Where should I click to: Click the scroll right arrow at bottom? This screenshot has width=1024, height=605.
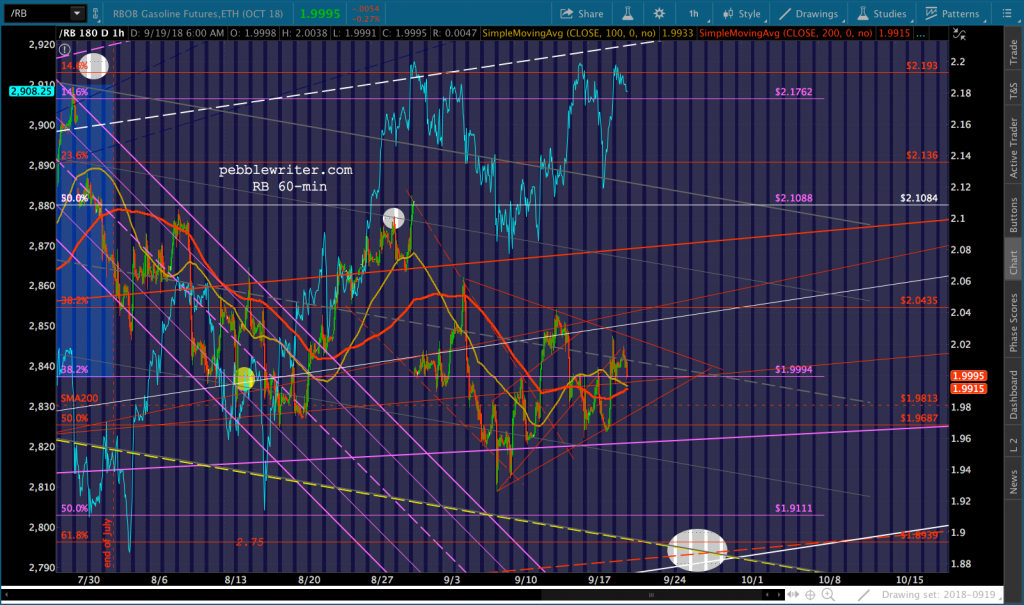pos(779,595)
